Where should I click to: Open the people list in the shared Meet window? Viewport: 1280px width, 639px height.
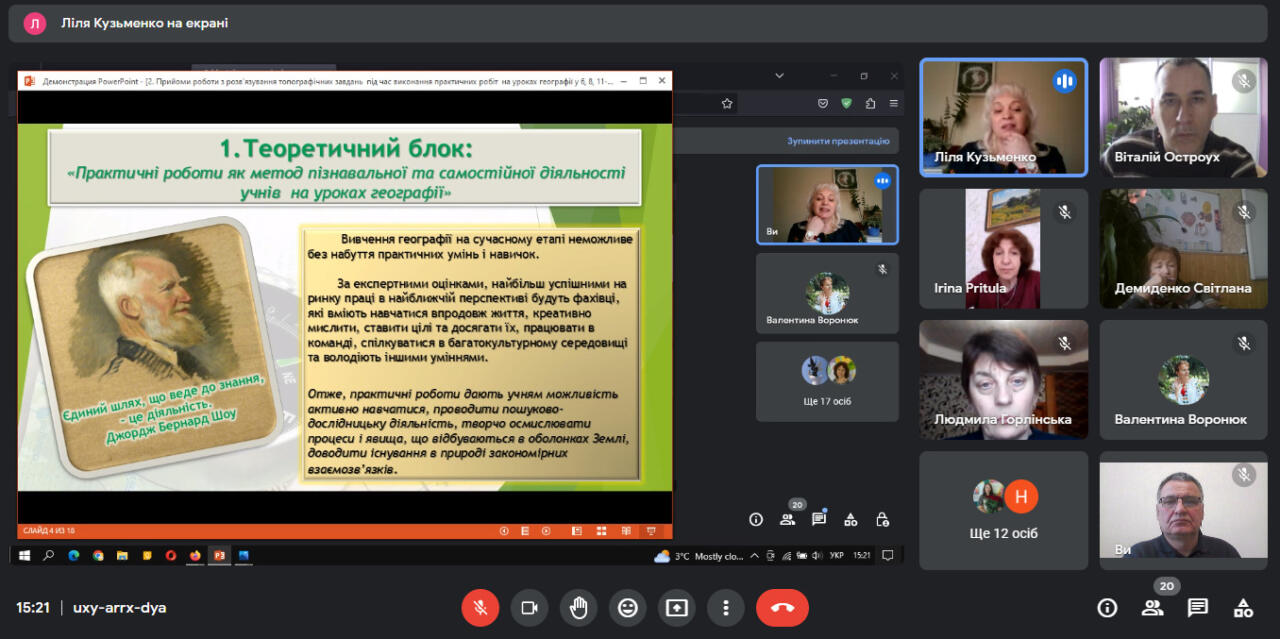(x=787, y=519)
